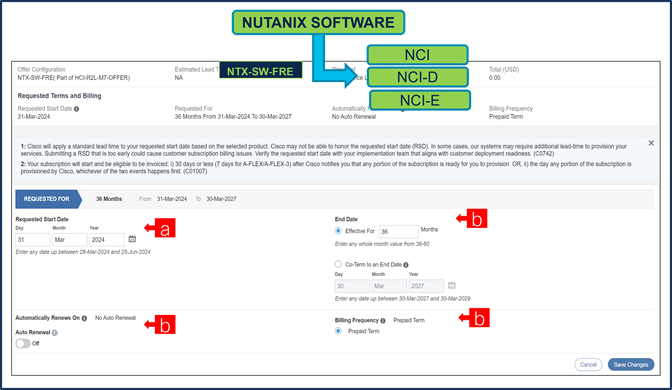
Task: Click the 'No Auto Renewal' text beside Automatically Renews On
Action: tap(115, 318)
